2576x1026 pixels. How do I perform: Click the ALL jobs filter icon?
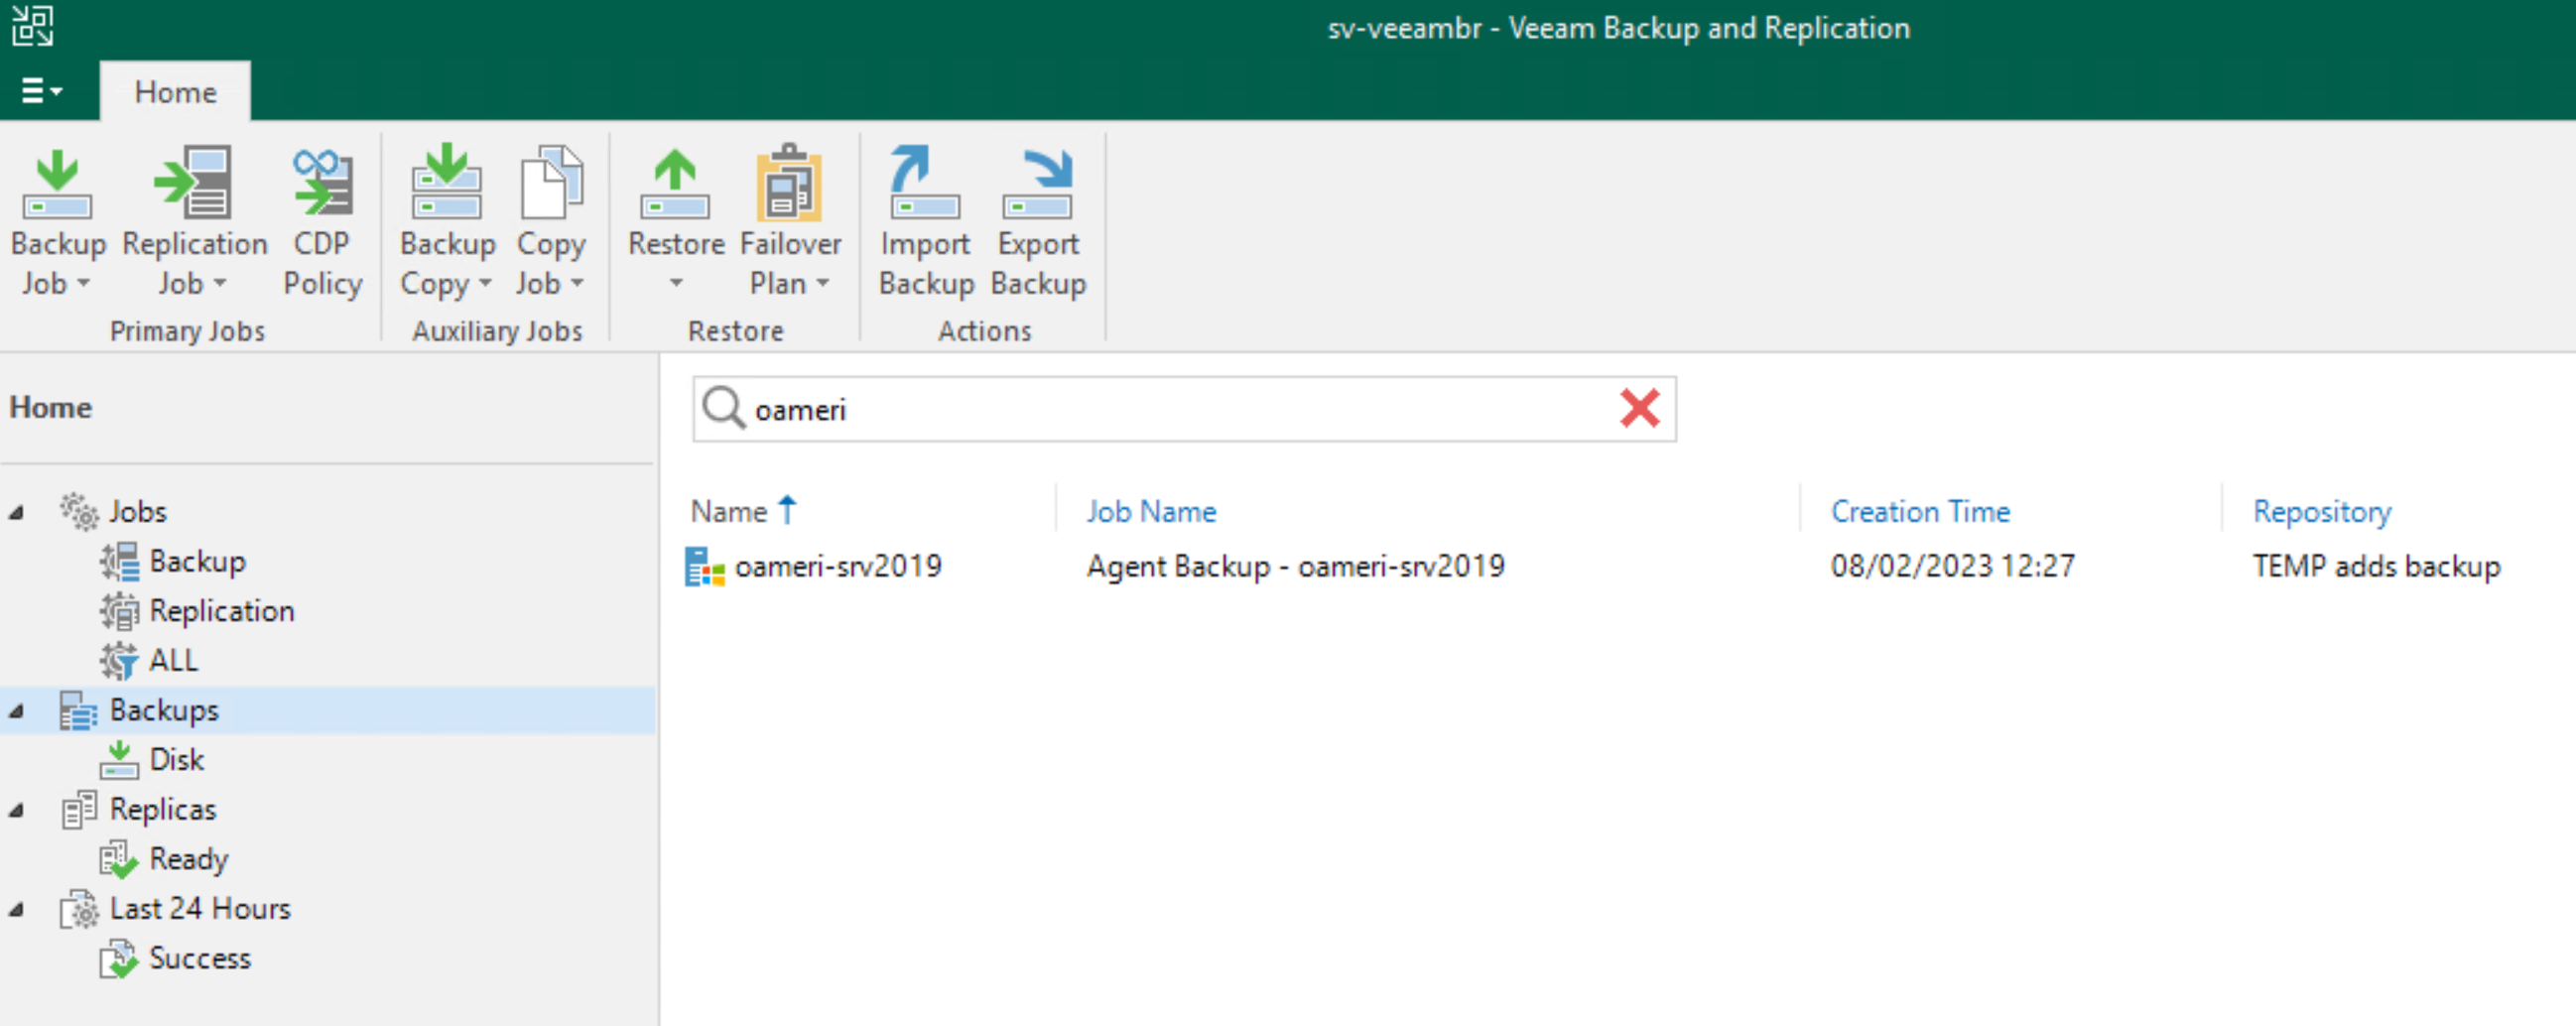pyautogui.click(x=119, y=660)
